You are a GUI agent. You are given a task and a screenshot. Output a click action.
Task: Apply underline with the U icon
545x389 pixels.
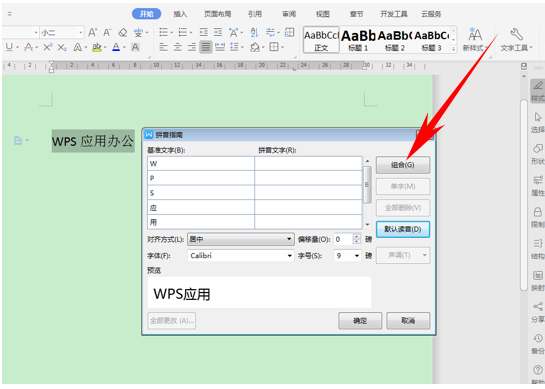[x=9, y=47]
